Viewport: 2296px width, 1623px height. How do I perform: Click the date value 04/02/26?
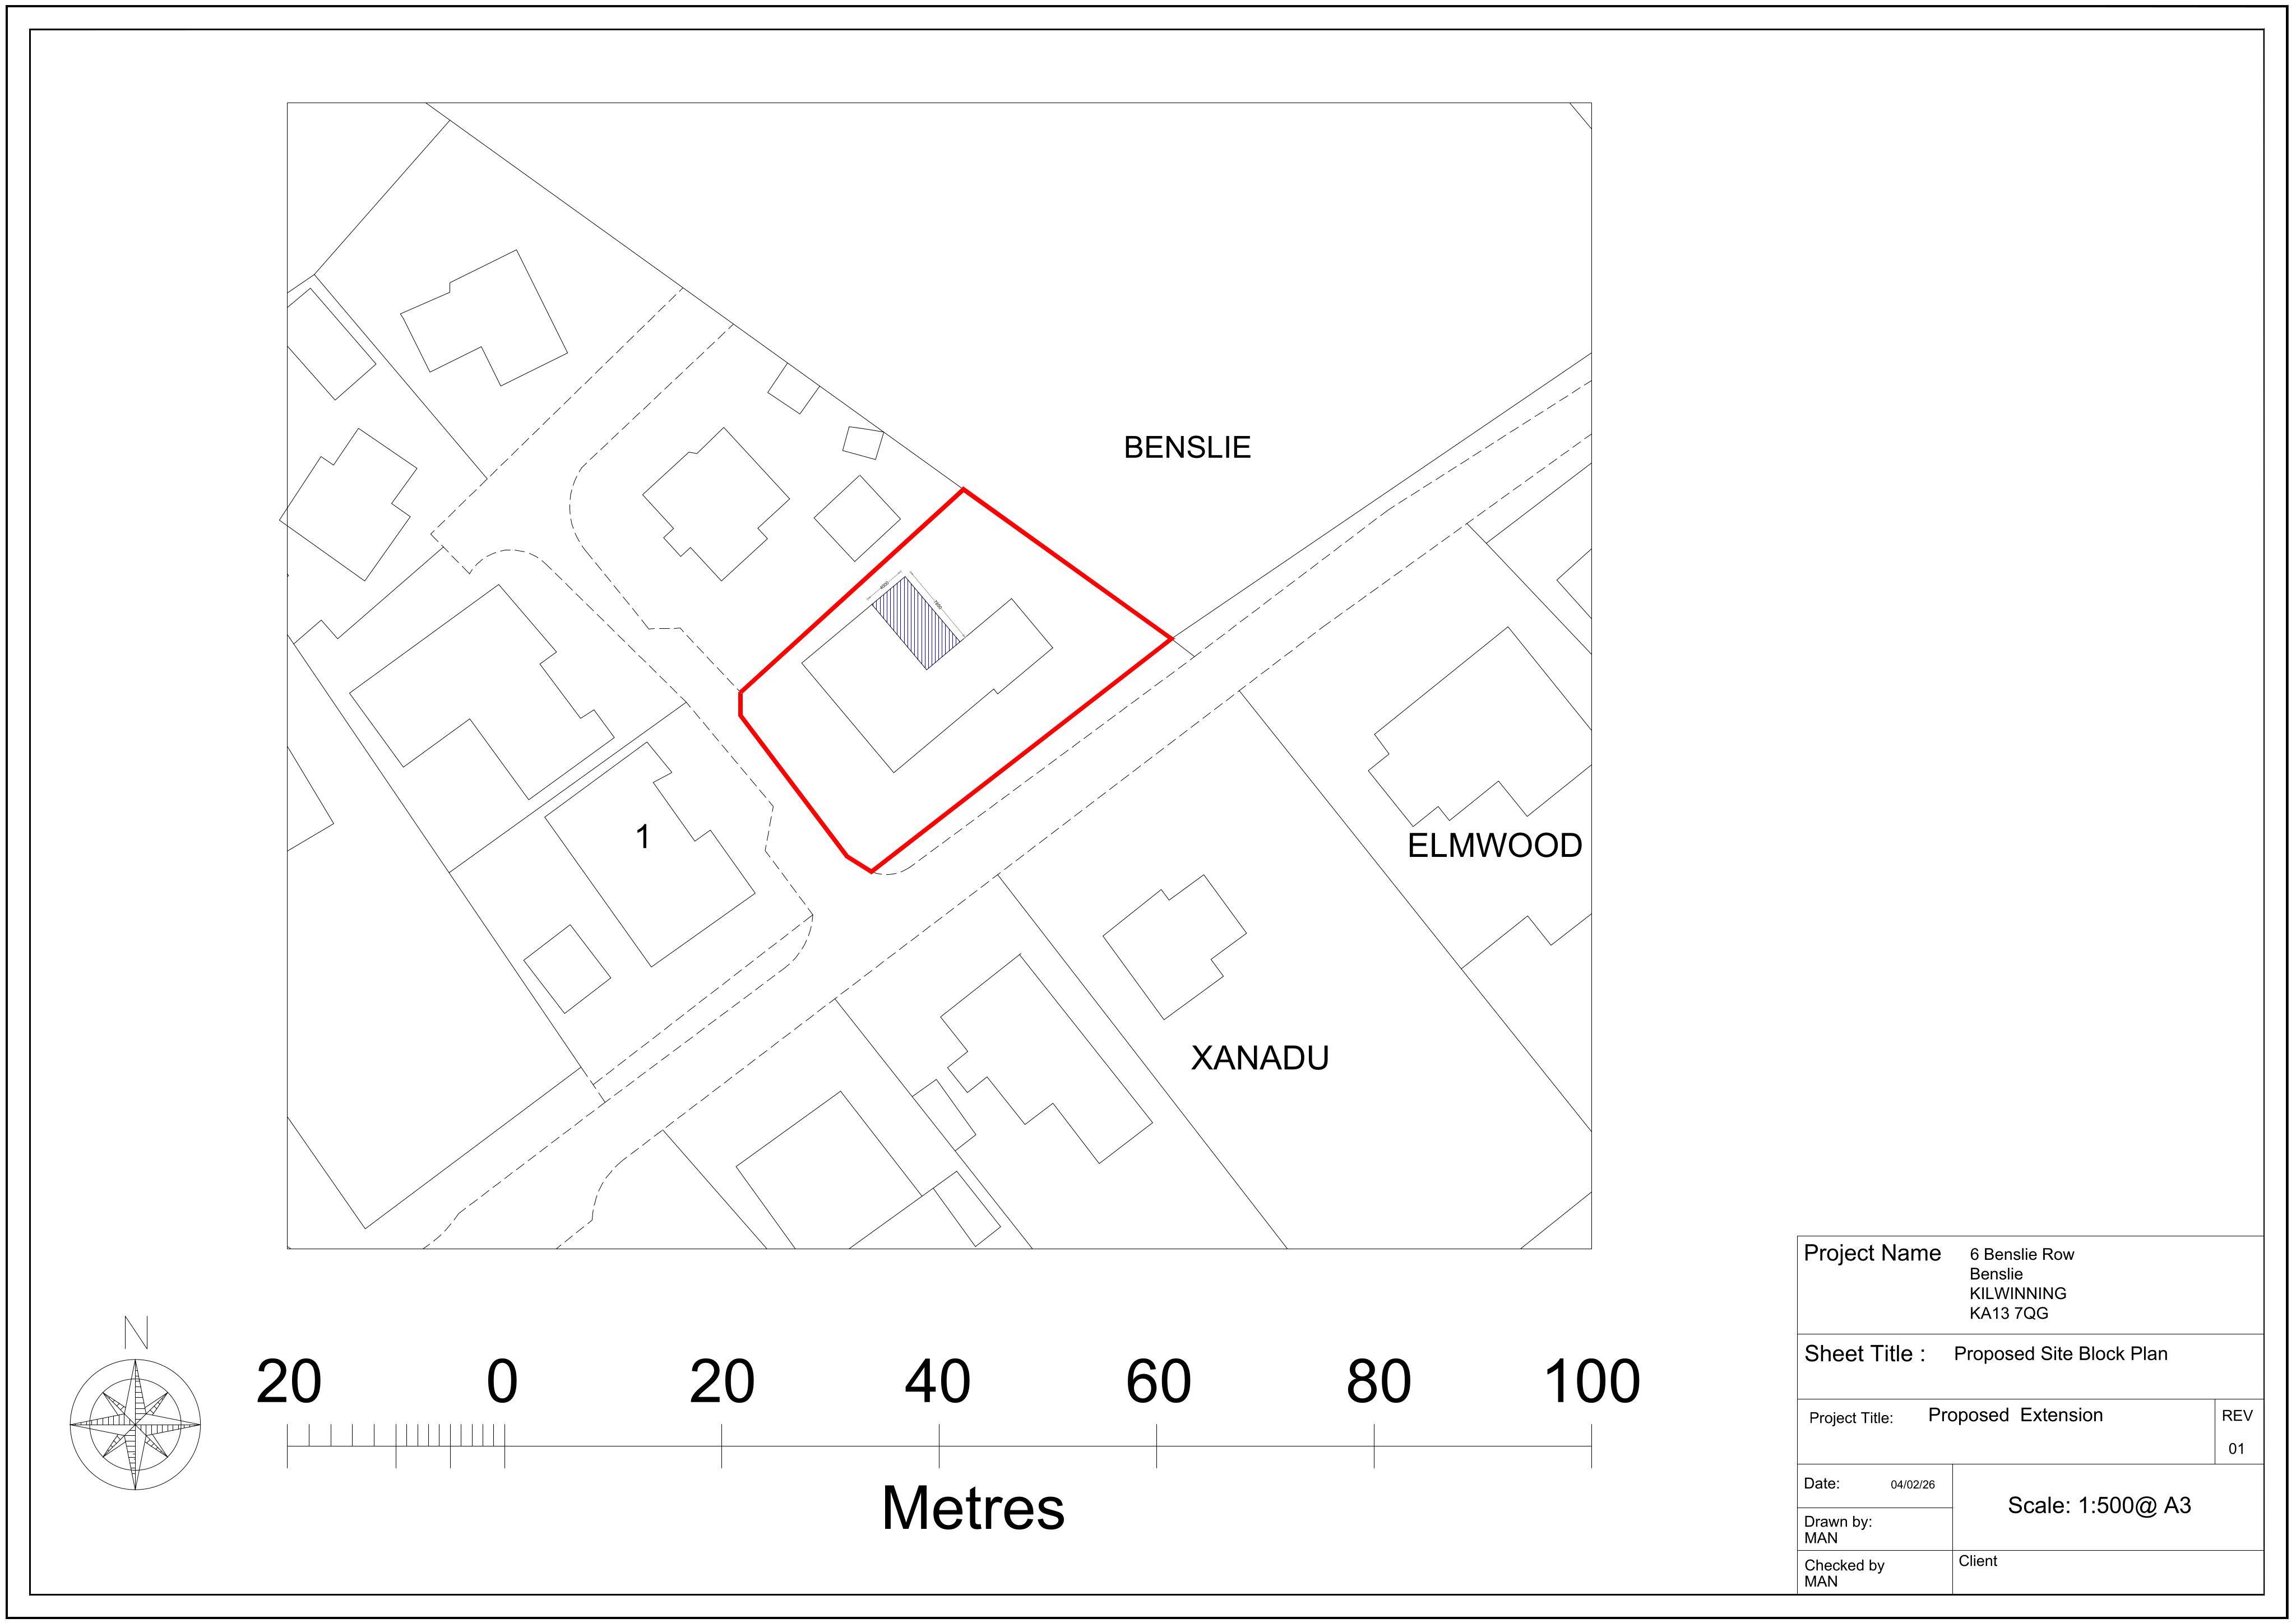(x=1913, y=1485)
